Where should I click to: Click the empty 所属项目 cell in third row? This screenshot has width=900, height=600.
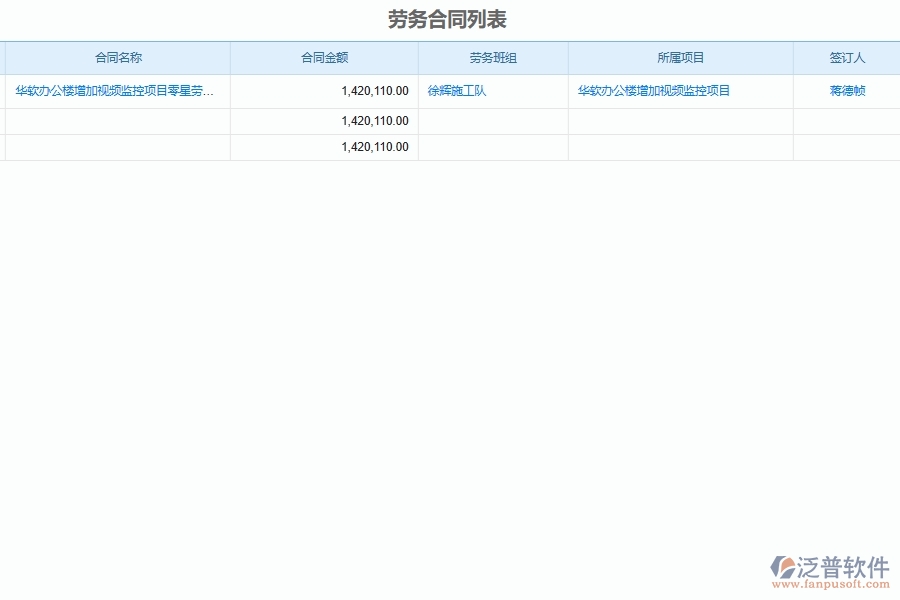(x=679, y=146)
